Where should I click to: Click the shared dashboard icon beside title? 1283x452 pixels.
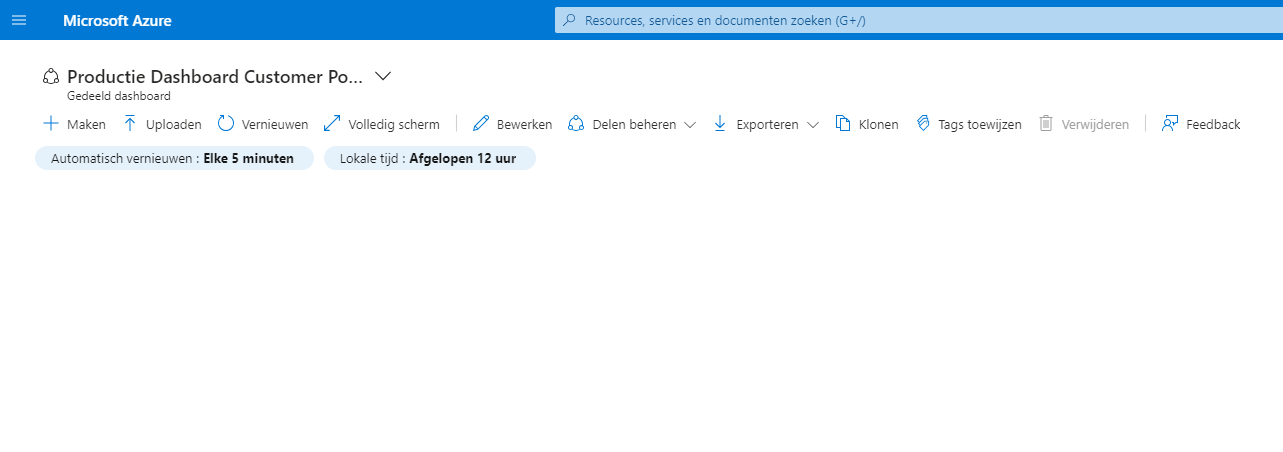pyautogui.click(x=51, y=77)
